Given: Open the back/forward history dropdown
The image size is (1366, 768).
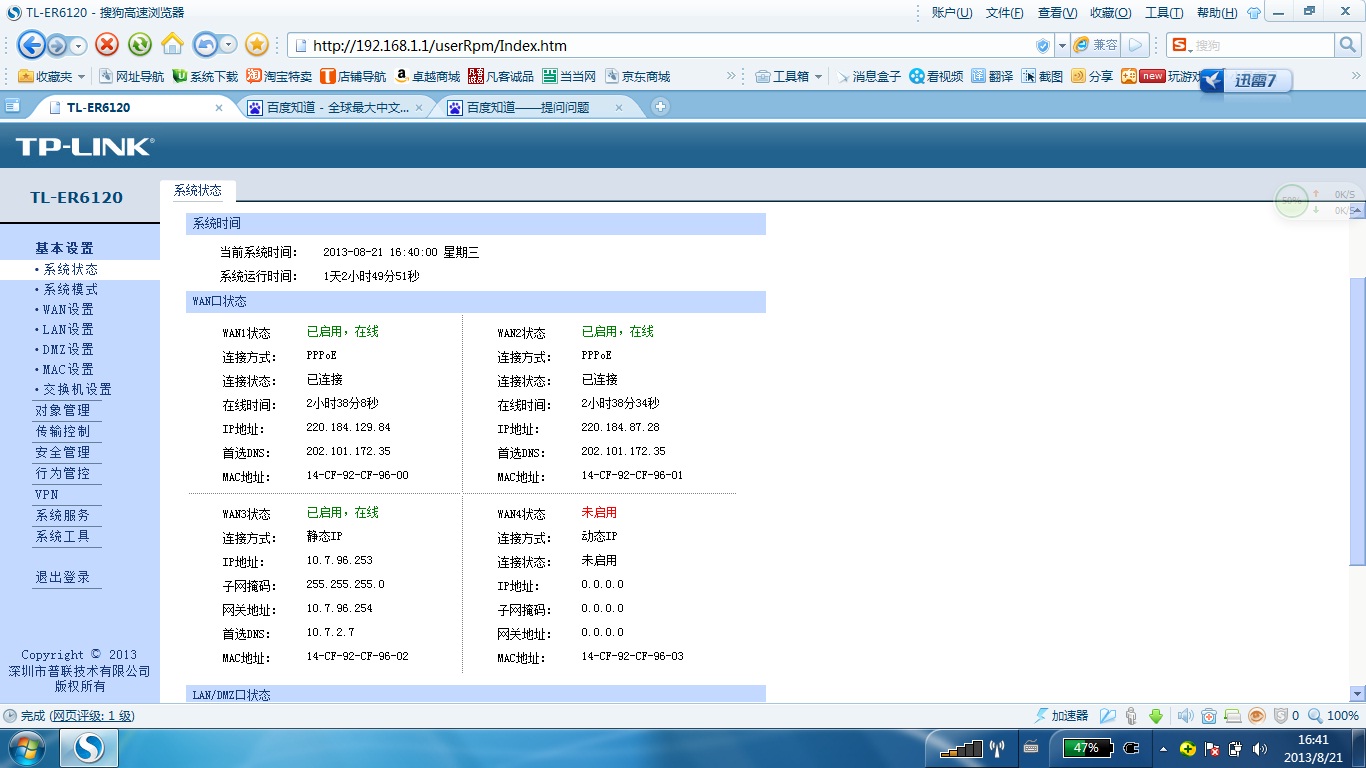Looking at the screenshot, I should click(79, 45).
